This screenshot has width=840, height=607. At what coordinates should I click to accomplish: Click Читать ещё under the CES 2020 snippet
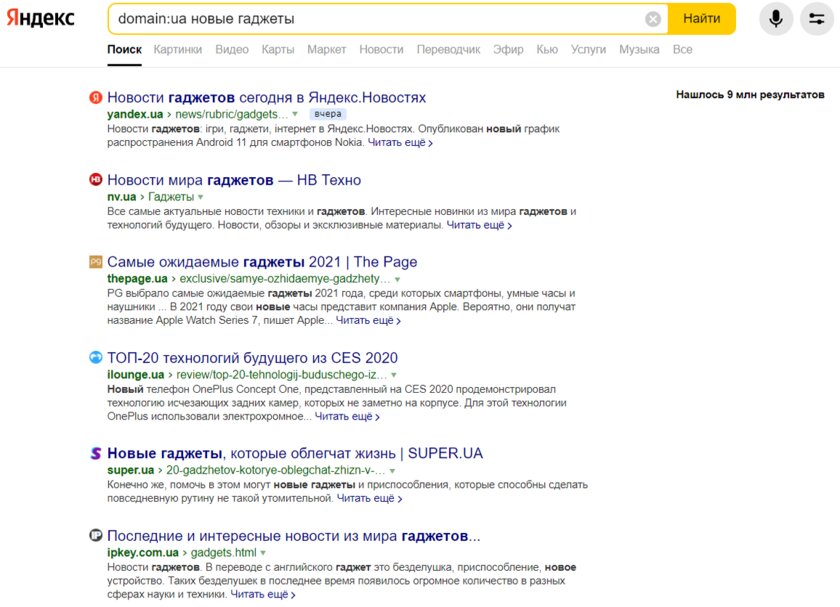click(x=347, y=416)
